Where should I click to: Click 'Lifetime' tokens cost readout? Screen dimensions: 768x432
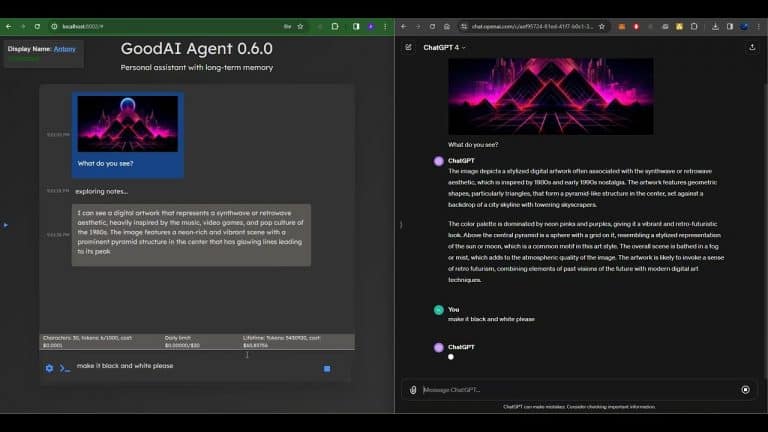(x=281, y=341)
